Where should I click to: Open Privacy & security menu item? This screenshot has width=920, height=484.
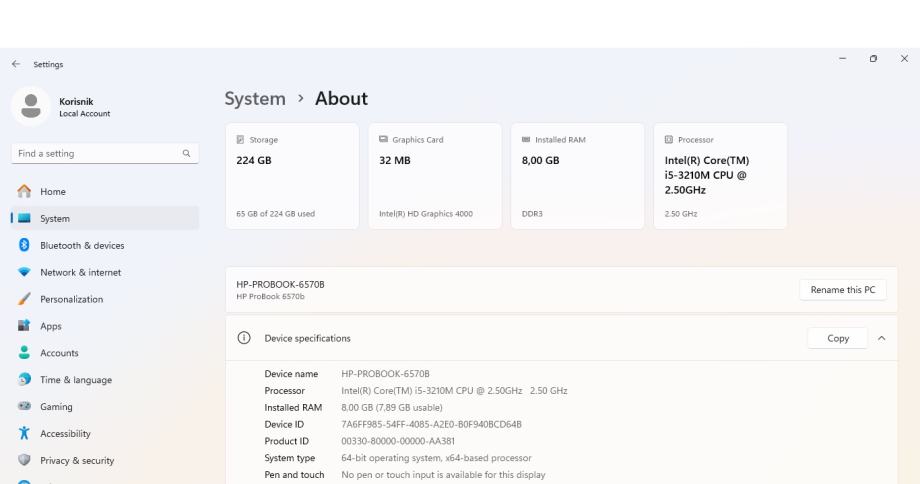77,461
